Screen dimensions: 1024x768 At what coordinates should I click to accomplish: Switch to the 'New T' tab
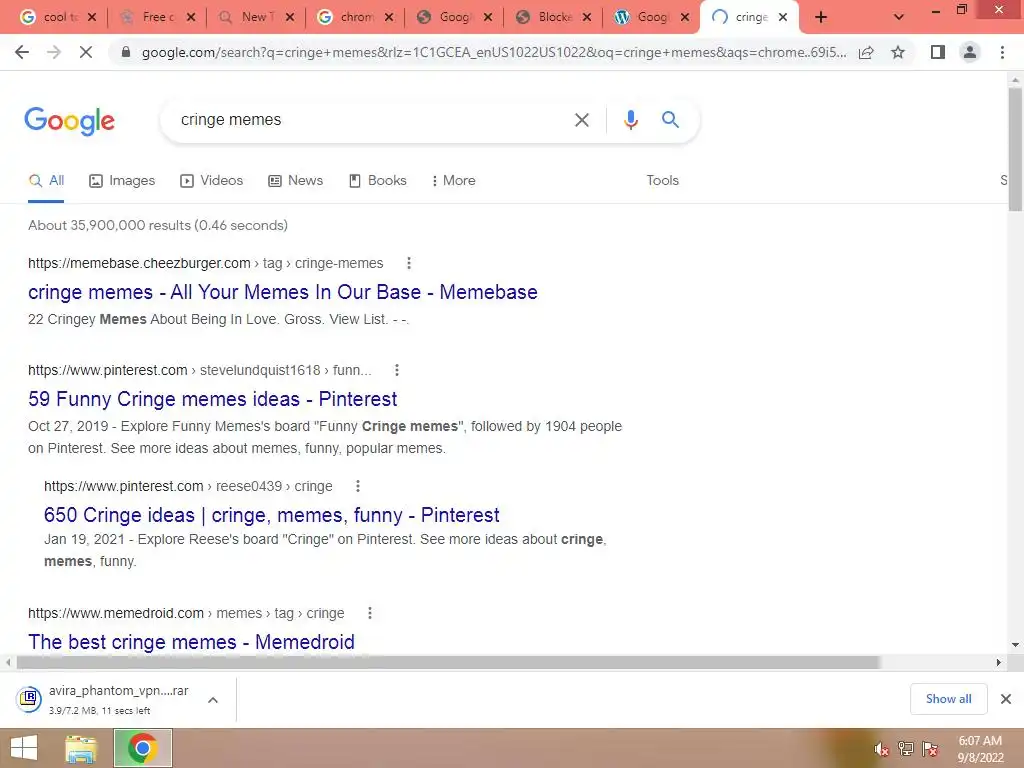tap(256, 18)
